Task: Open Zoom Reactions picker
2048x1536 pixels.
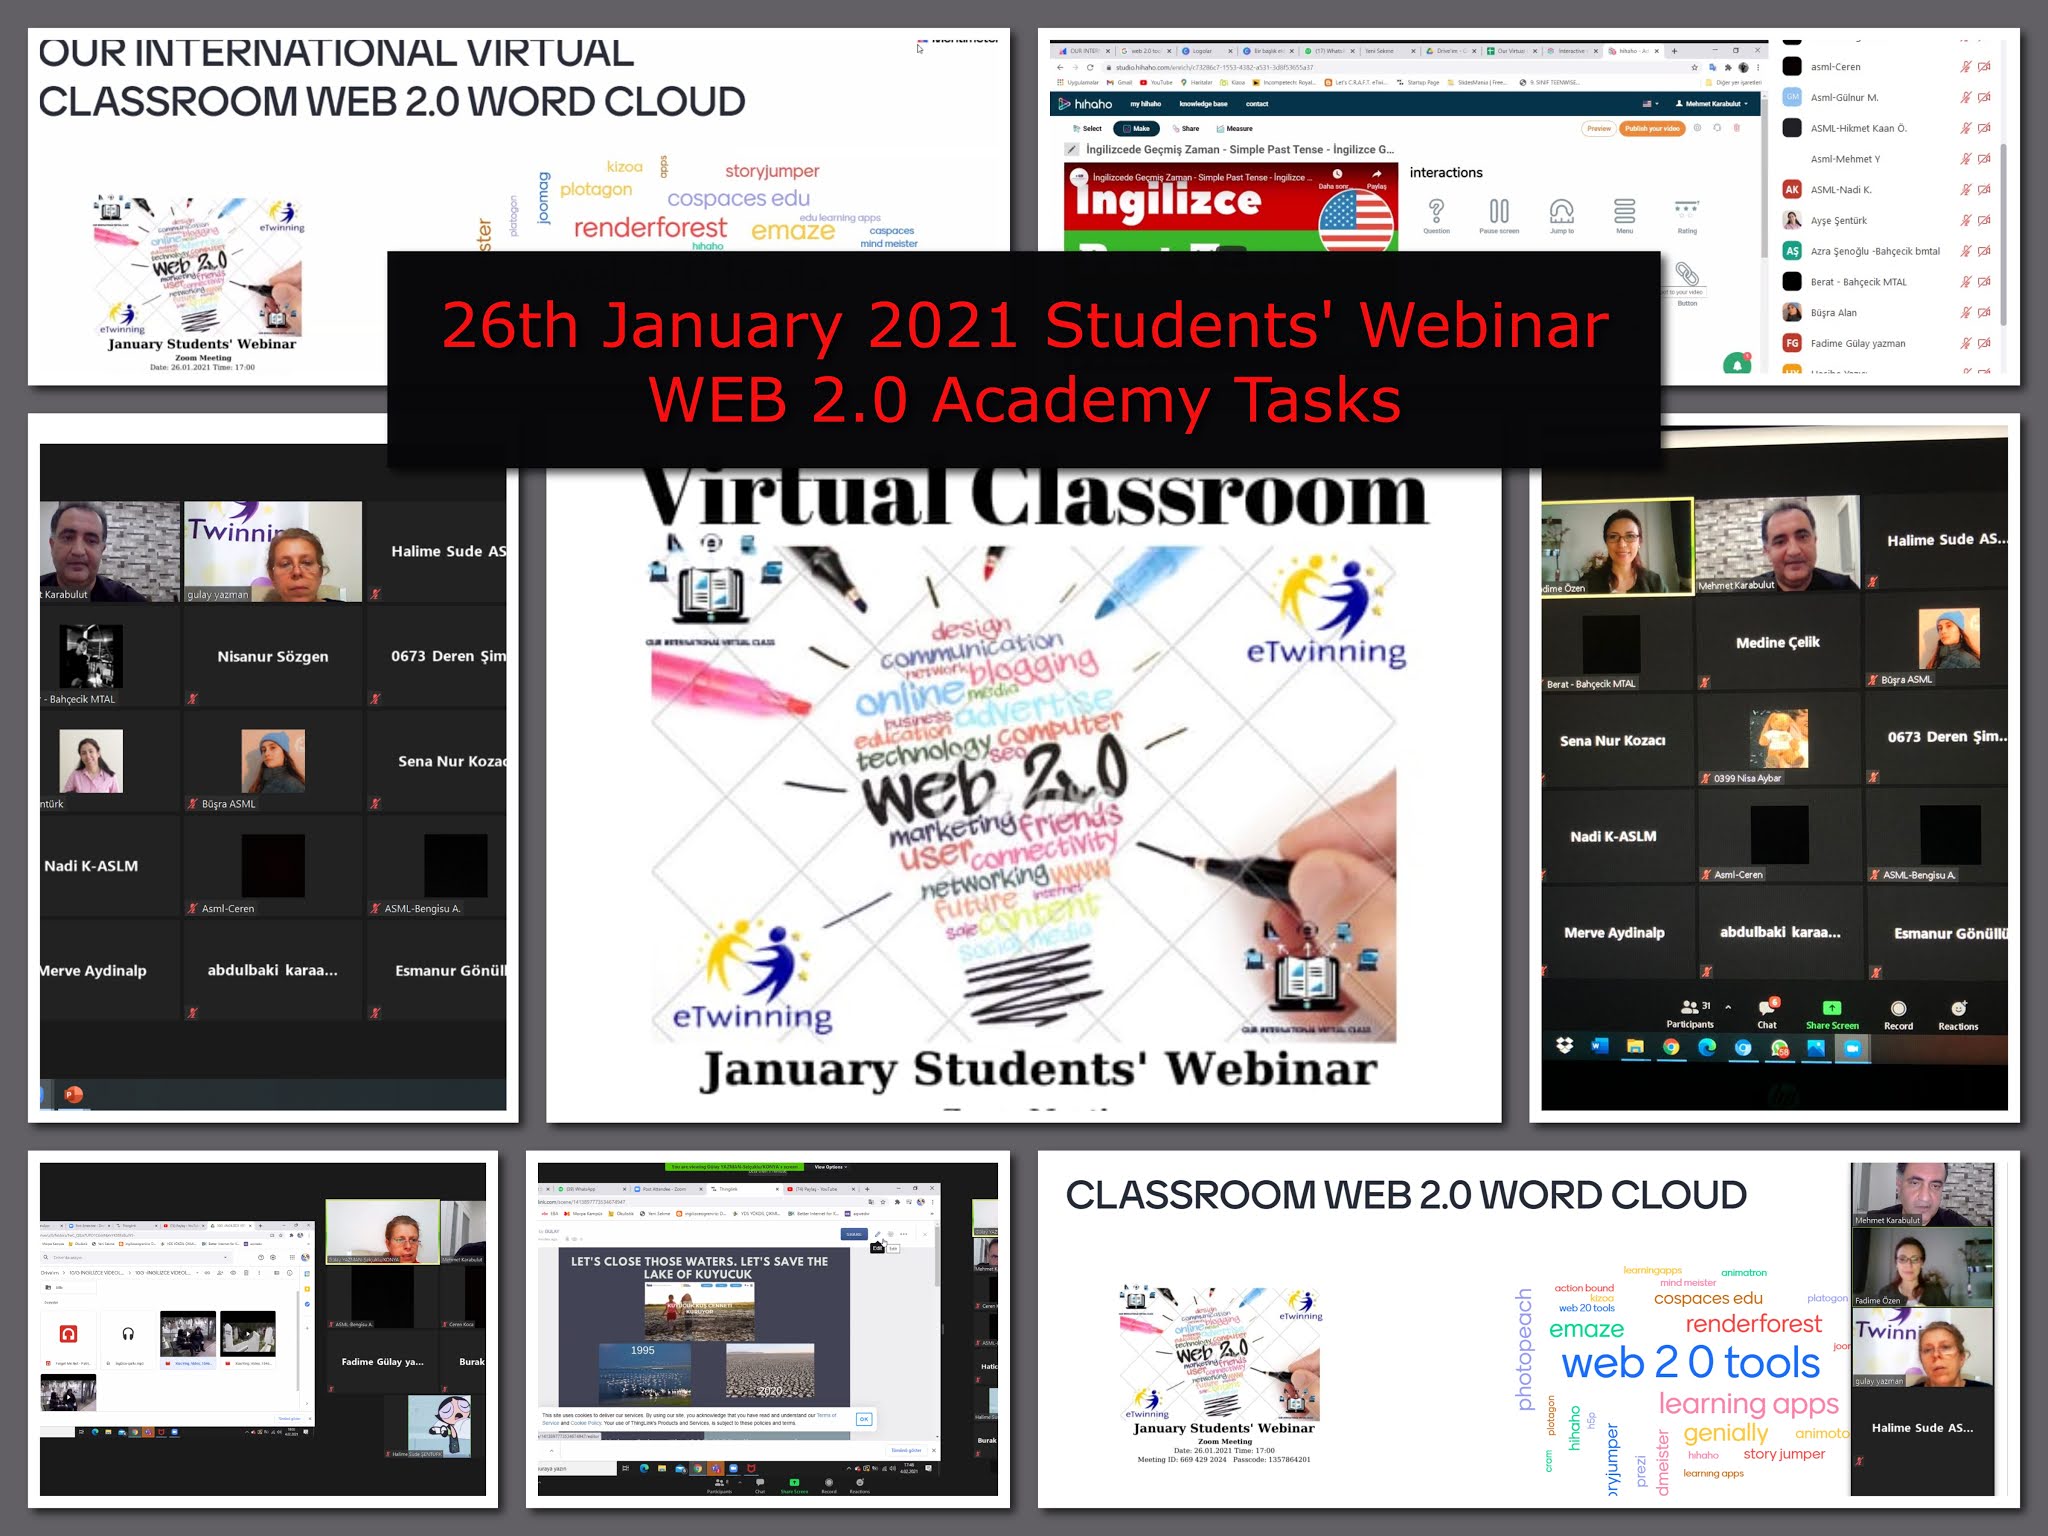Action: pyautogui.click(x=1957, y=1010)
